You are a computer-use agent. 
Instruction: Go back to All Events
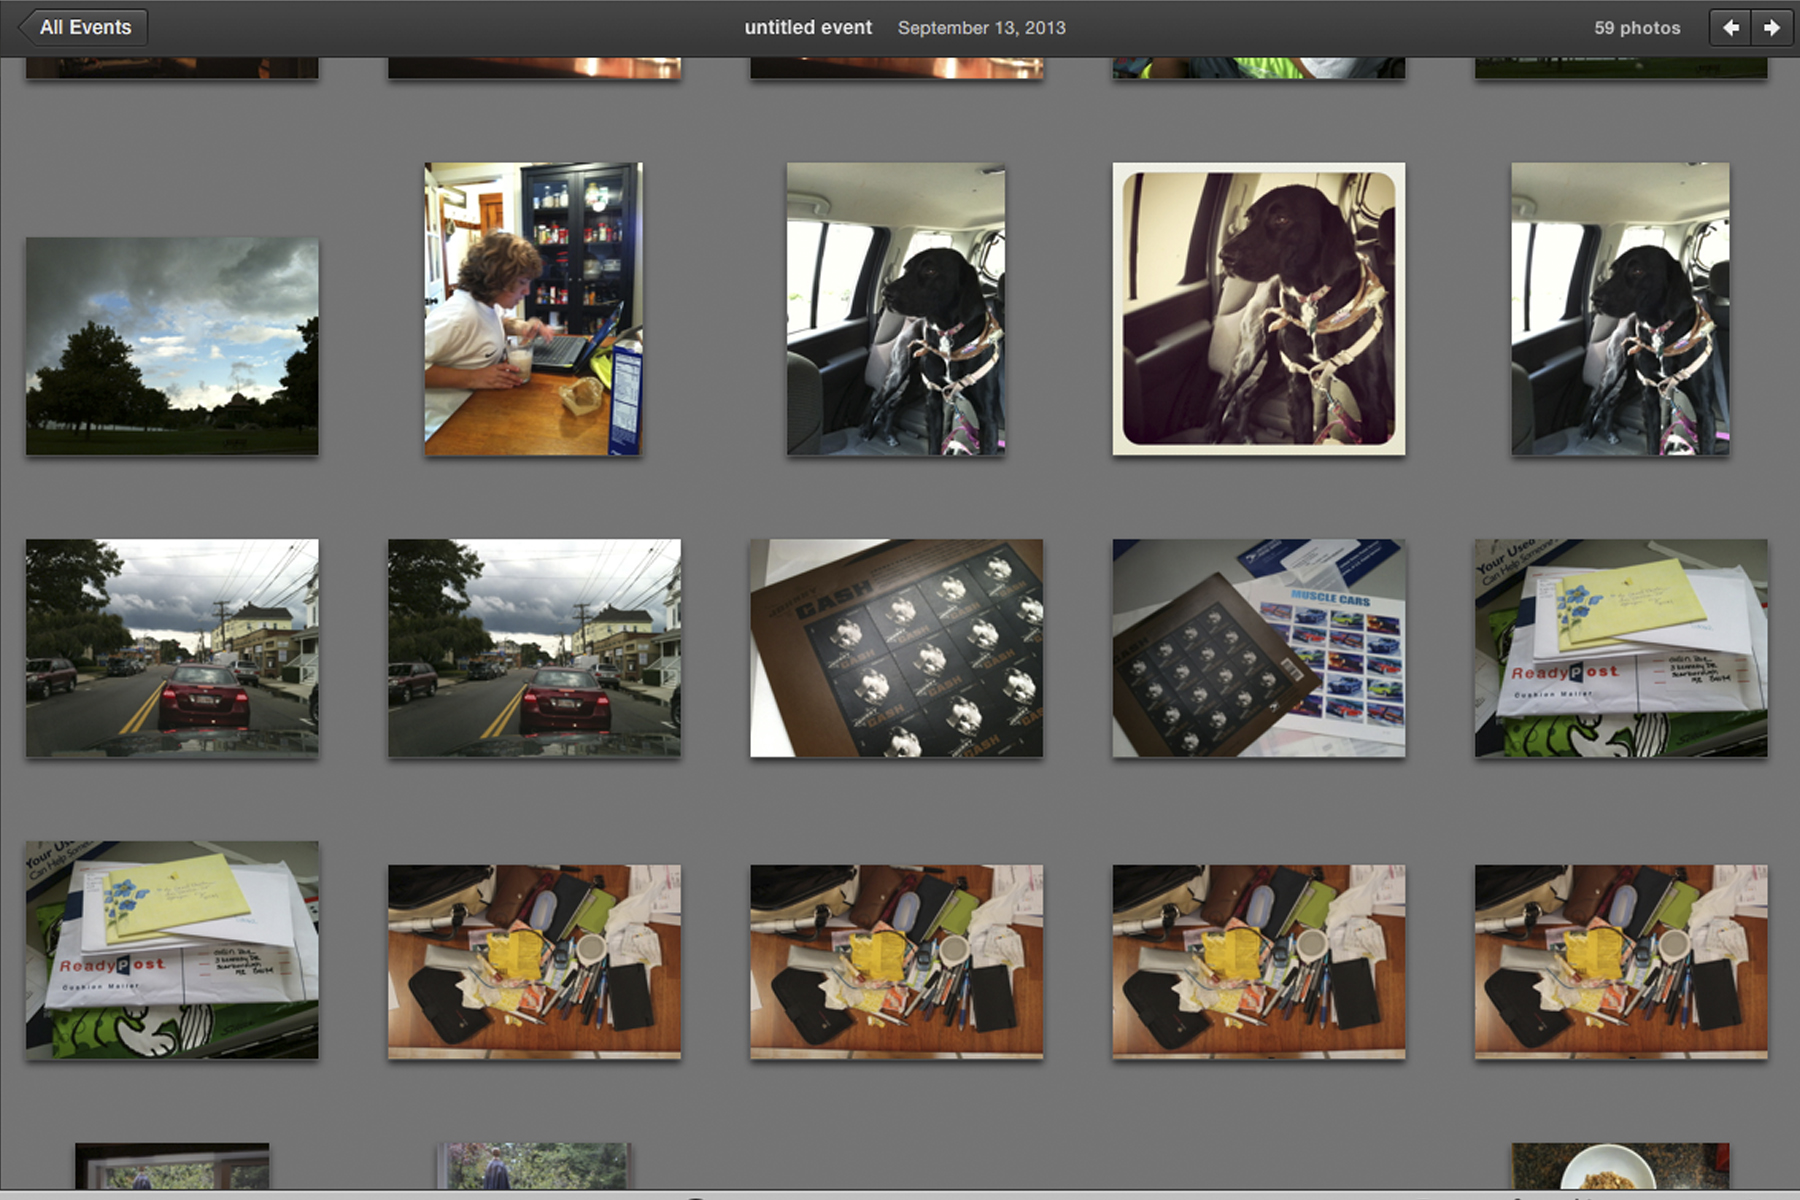[x=84, y=28]
